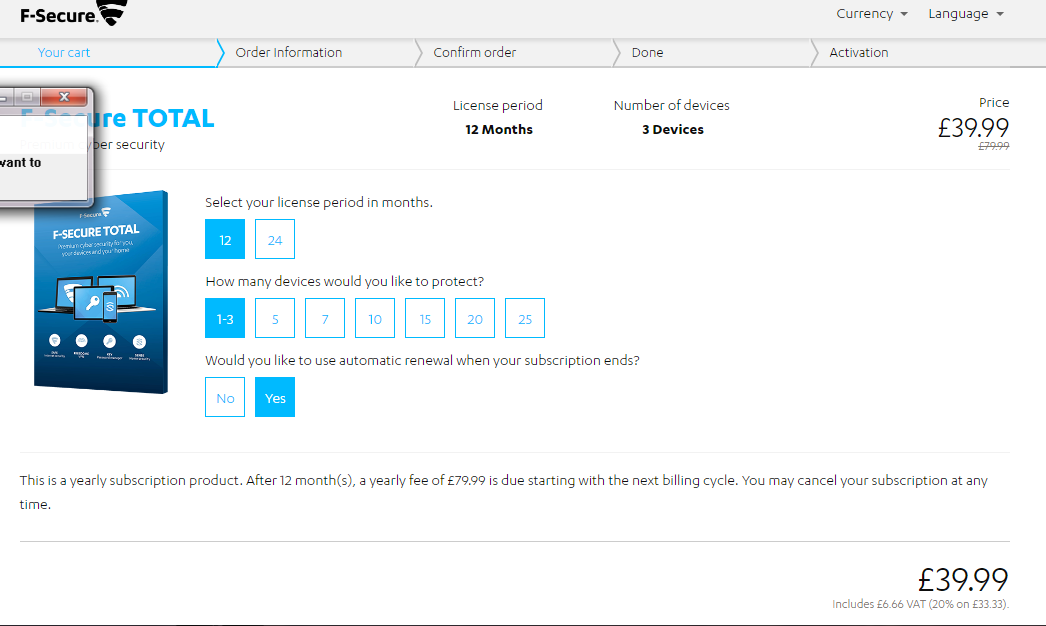Choose 7 devices option
Image resolution: width=1046 pixels, height=626 pixels.
(x=325, y=318)
